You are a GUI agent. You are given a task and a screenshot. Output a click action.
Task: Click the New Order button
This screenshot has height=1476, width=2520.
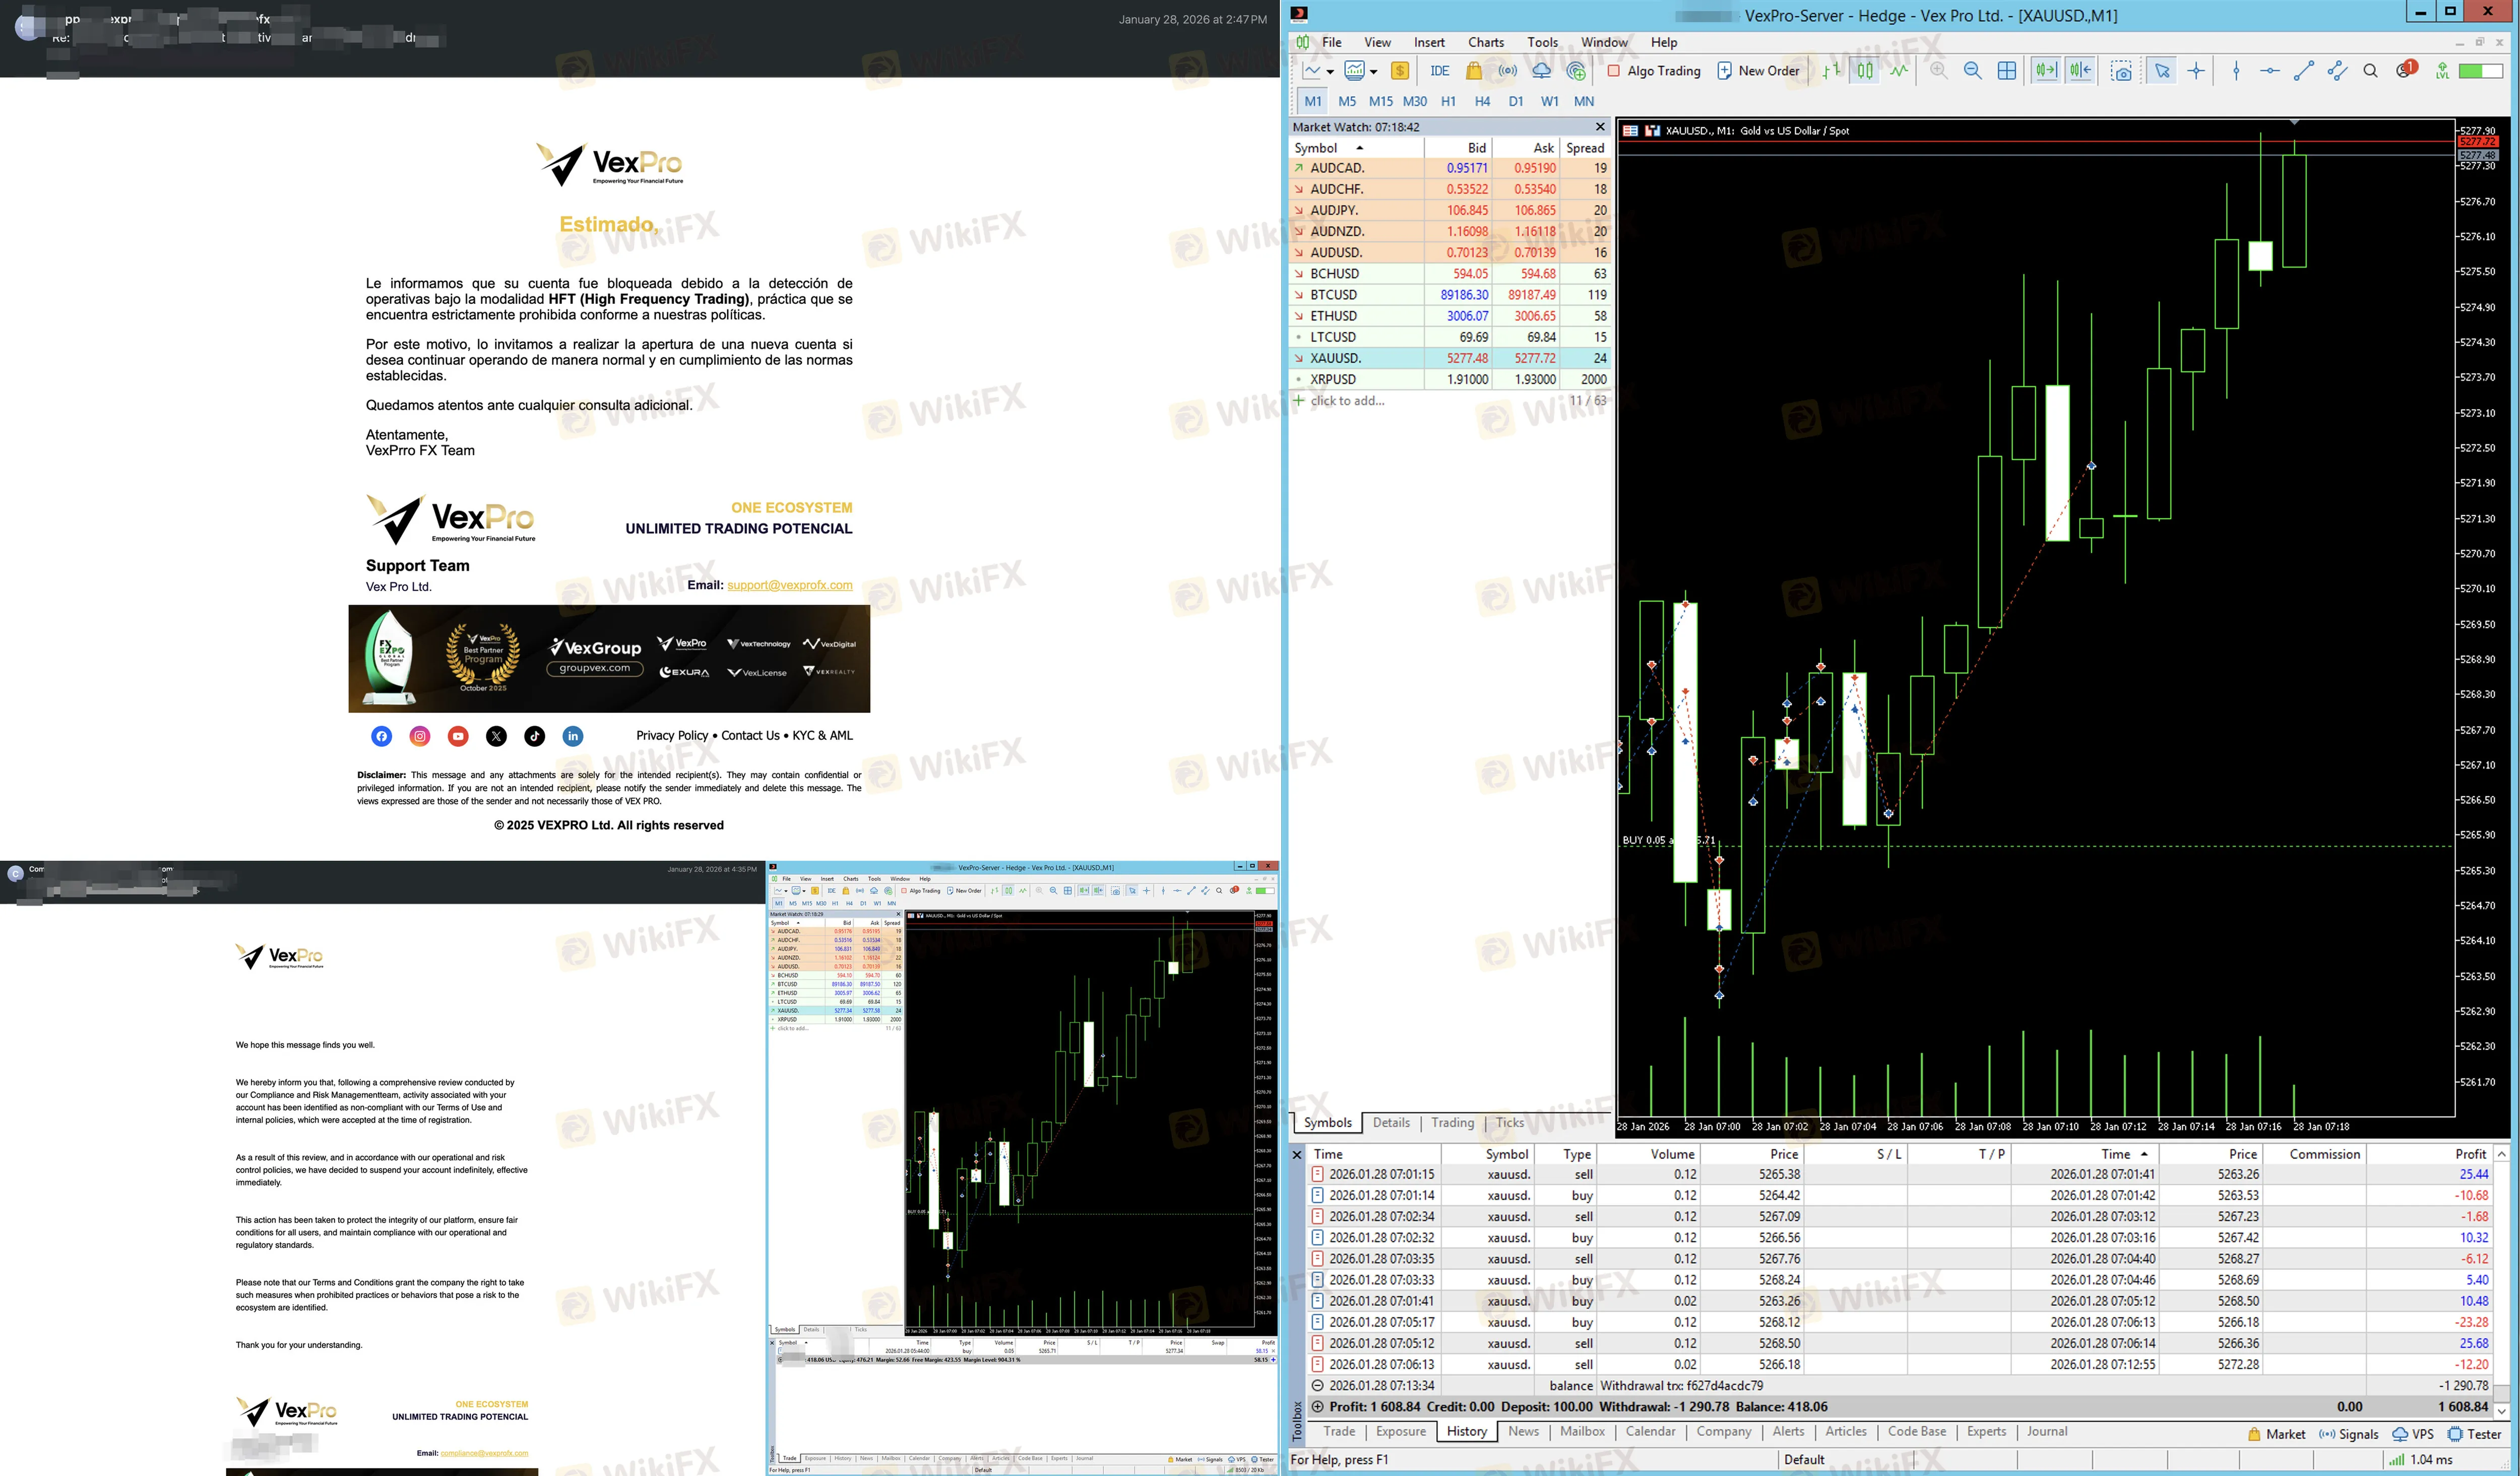[x=1758, y=71]
